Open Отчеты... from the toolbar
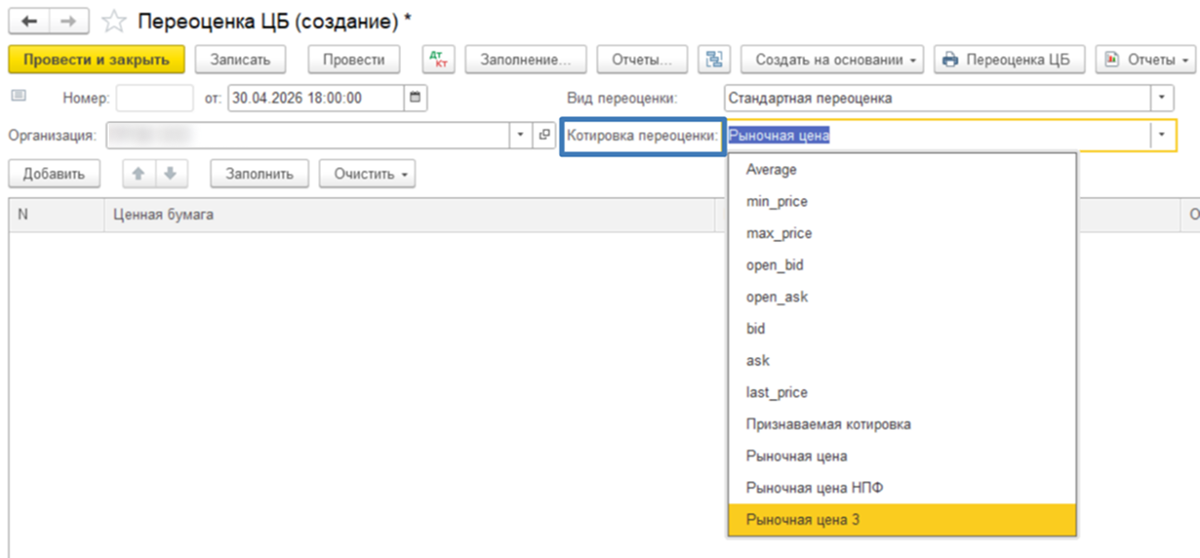The height and width of the screenshot is (558, 1200). [x=643, y=59]
